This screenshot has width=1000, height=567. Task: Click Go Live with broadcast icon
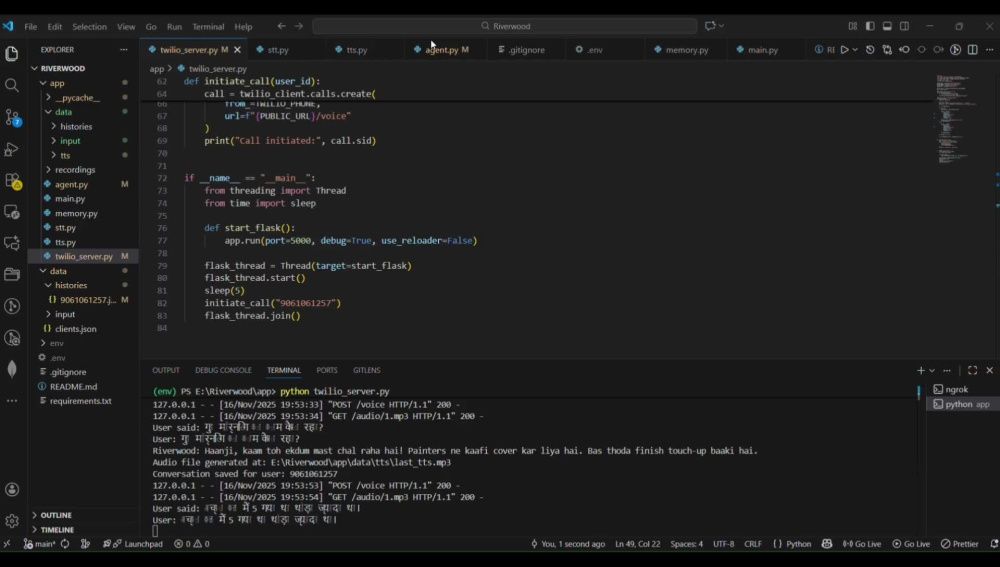[x=862, y=544]
